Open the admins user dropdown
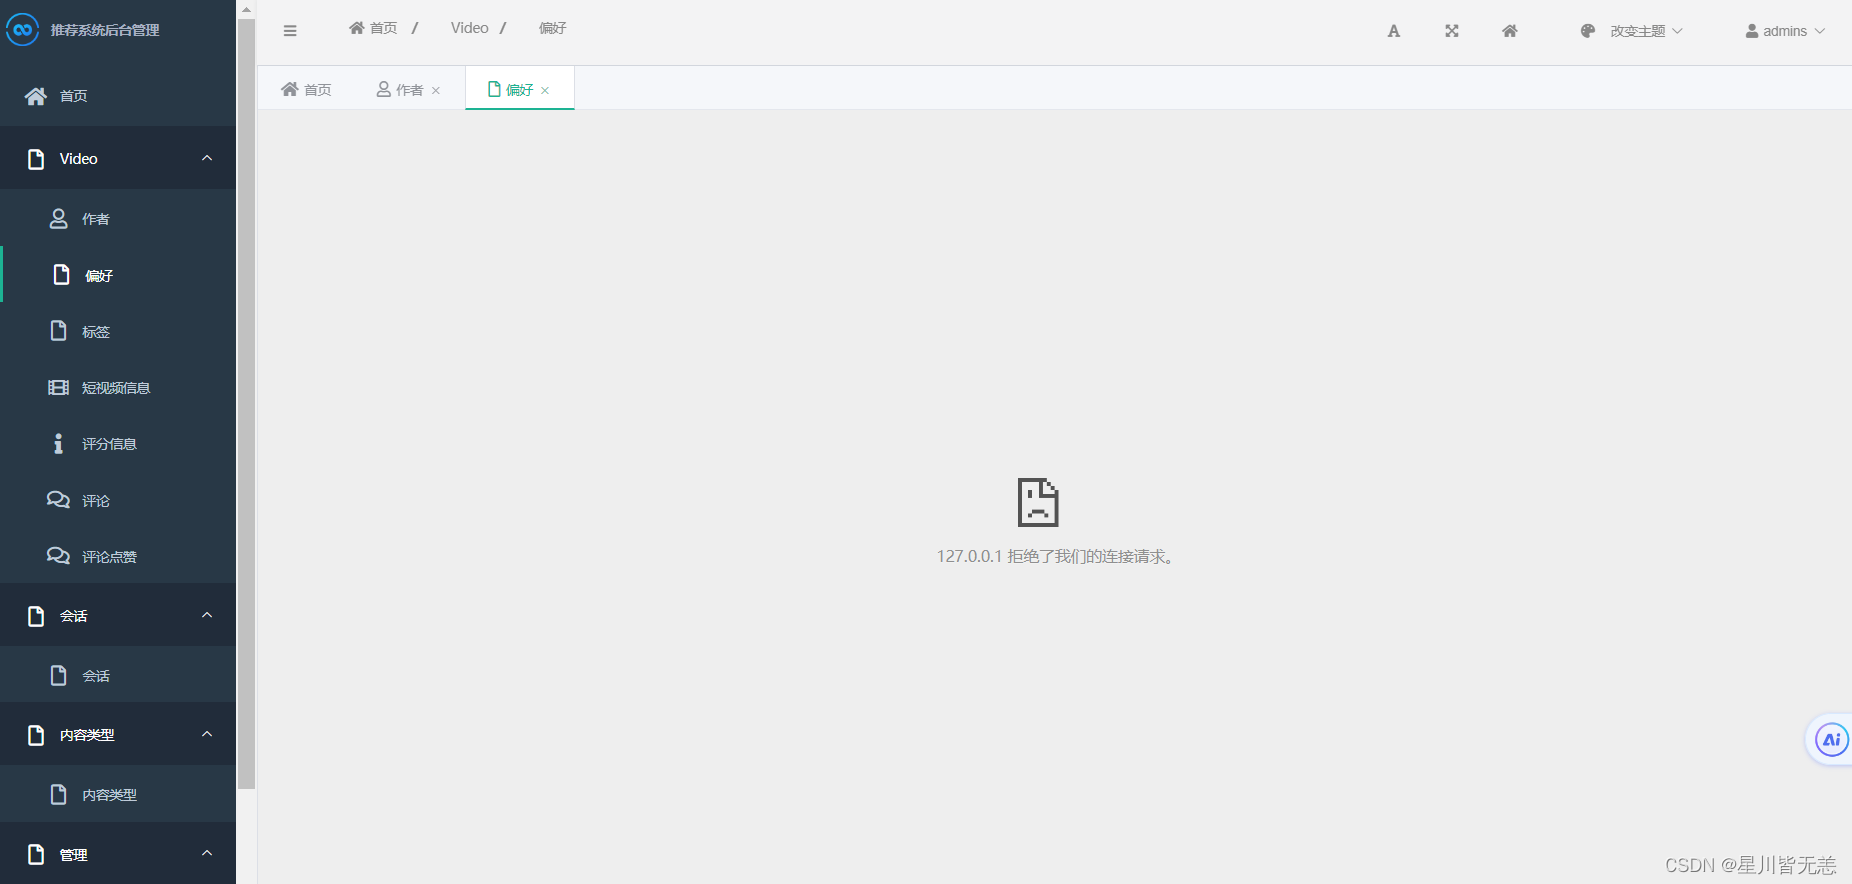The height and width of the screenshot is (884, 1852). coord(1786,31)
